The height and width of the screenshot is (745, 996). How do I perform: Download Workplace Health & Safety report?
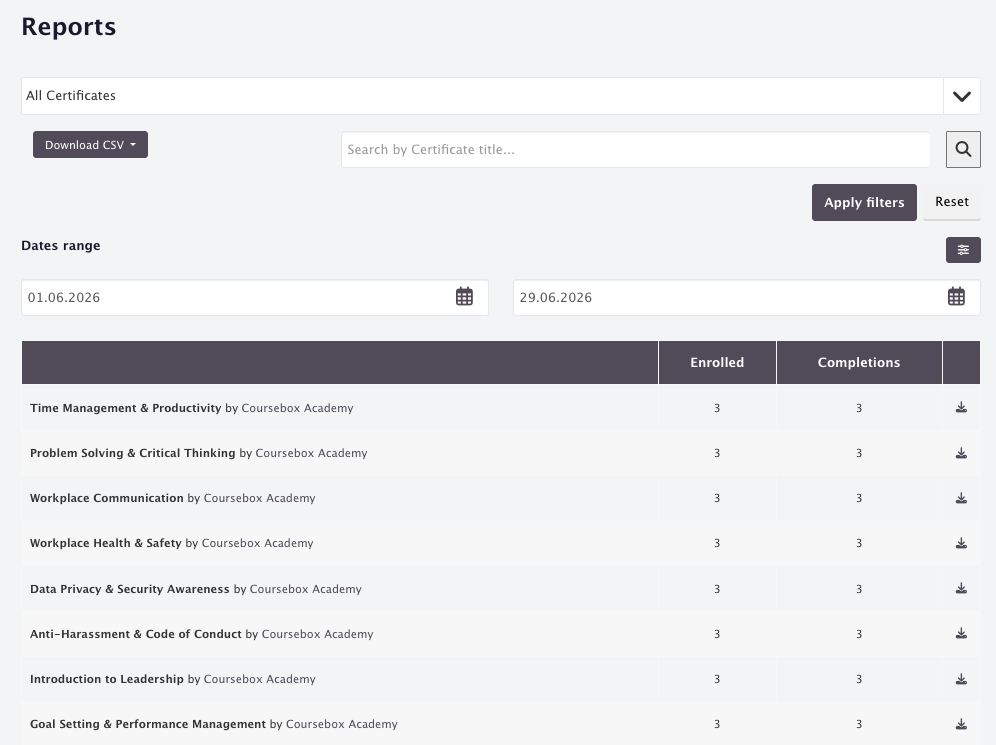point(961,543)
